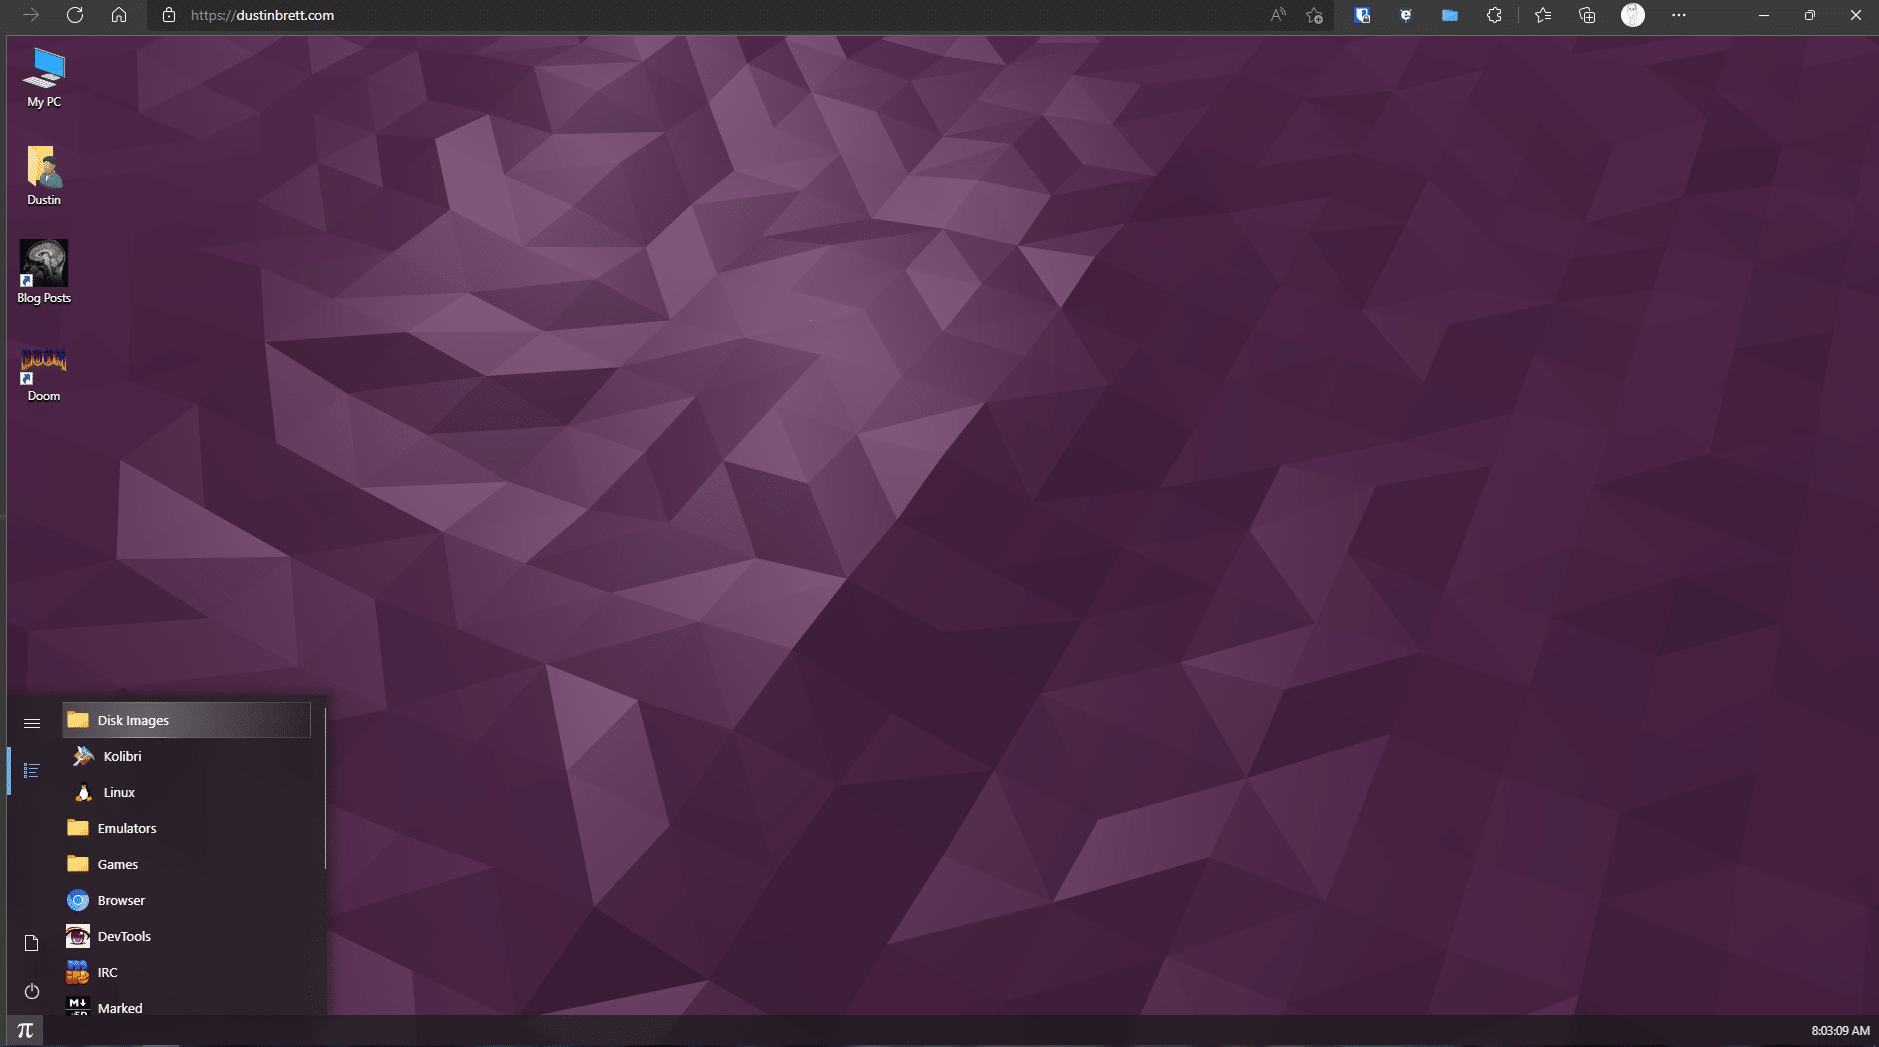Open the Documents icon in the Start sidebar

[x=32, y=943]
